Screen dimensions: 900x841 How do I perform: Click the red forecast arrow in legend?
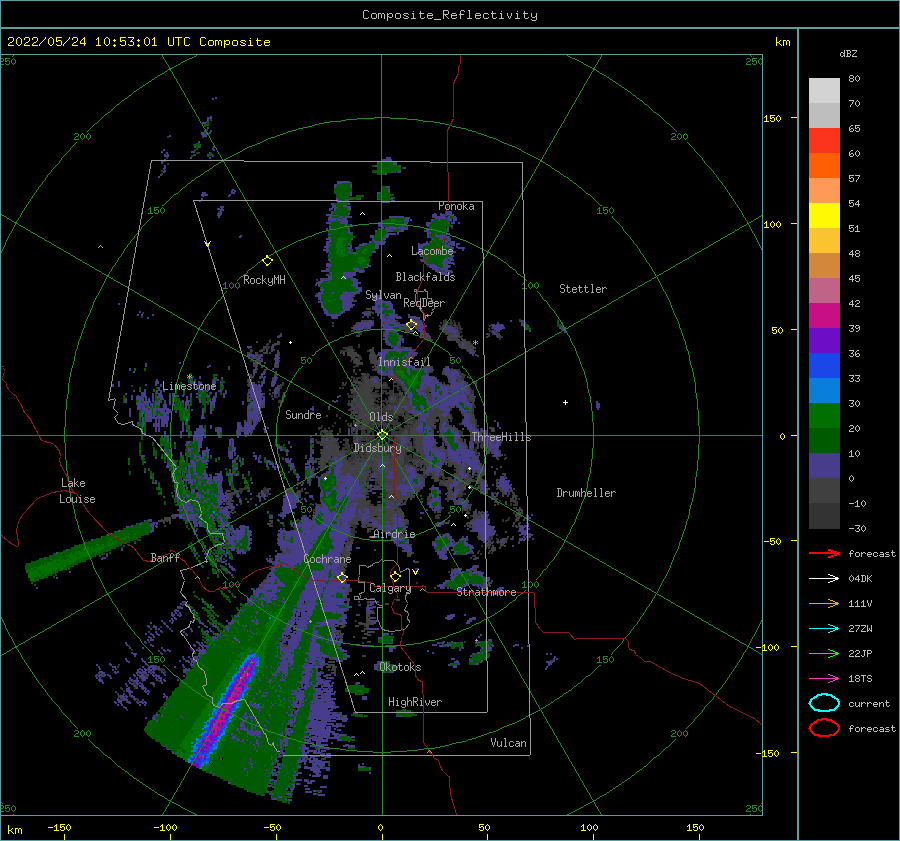[x=824, y=553]
